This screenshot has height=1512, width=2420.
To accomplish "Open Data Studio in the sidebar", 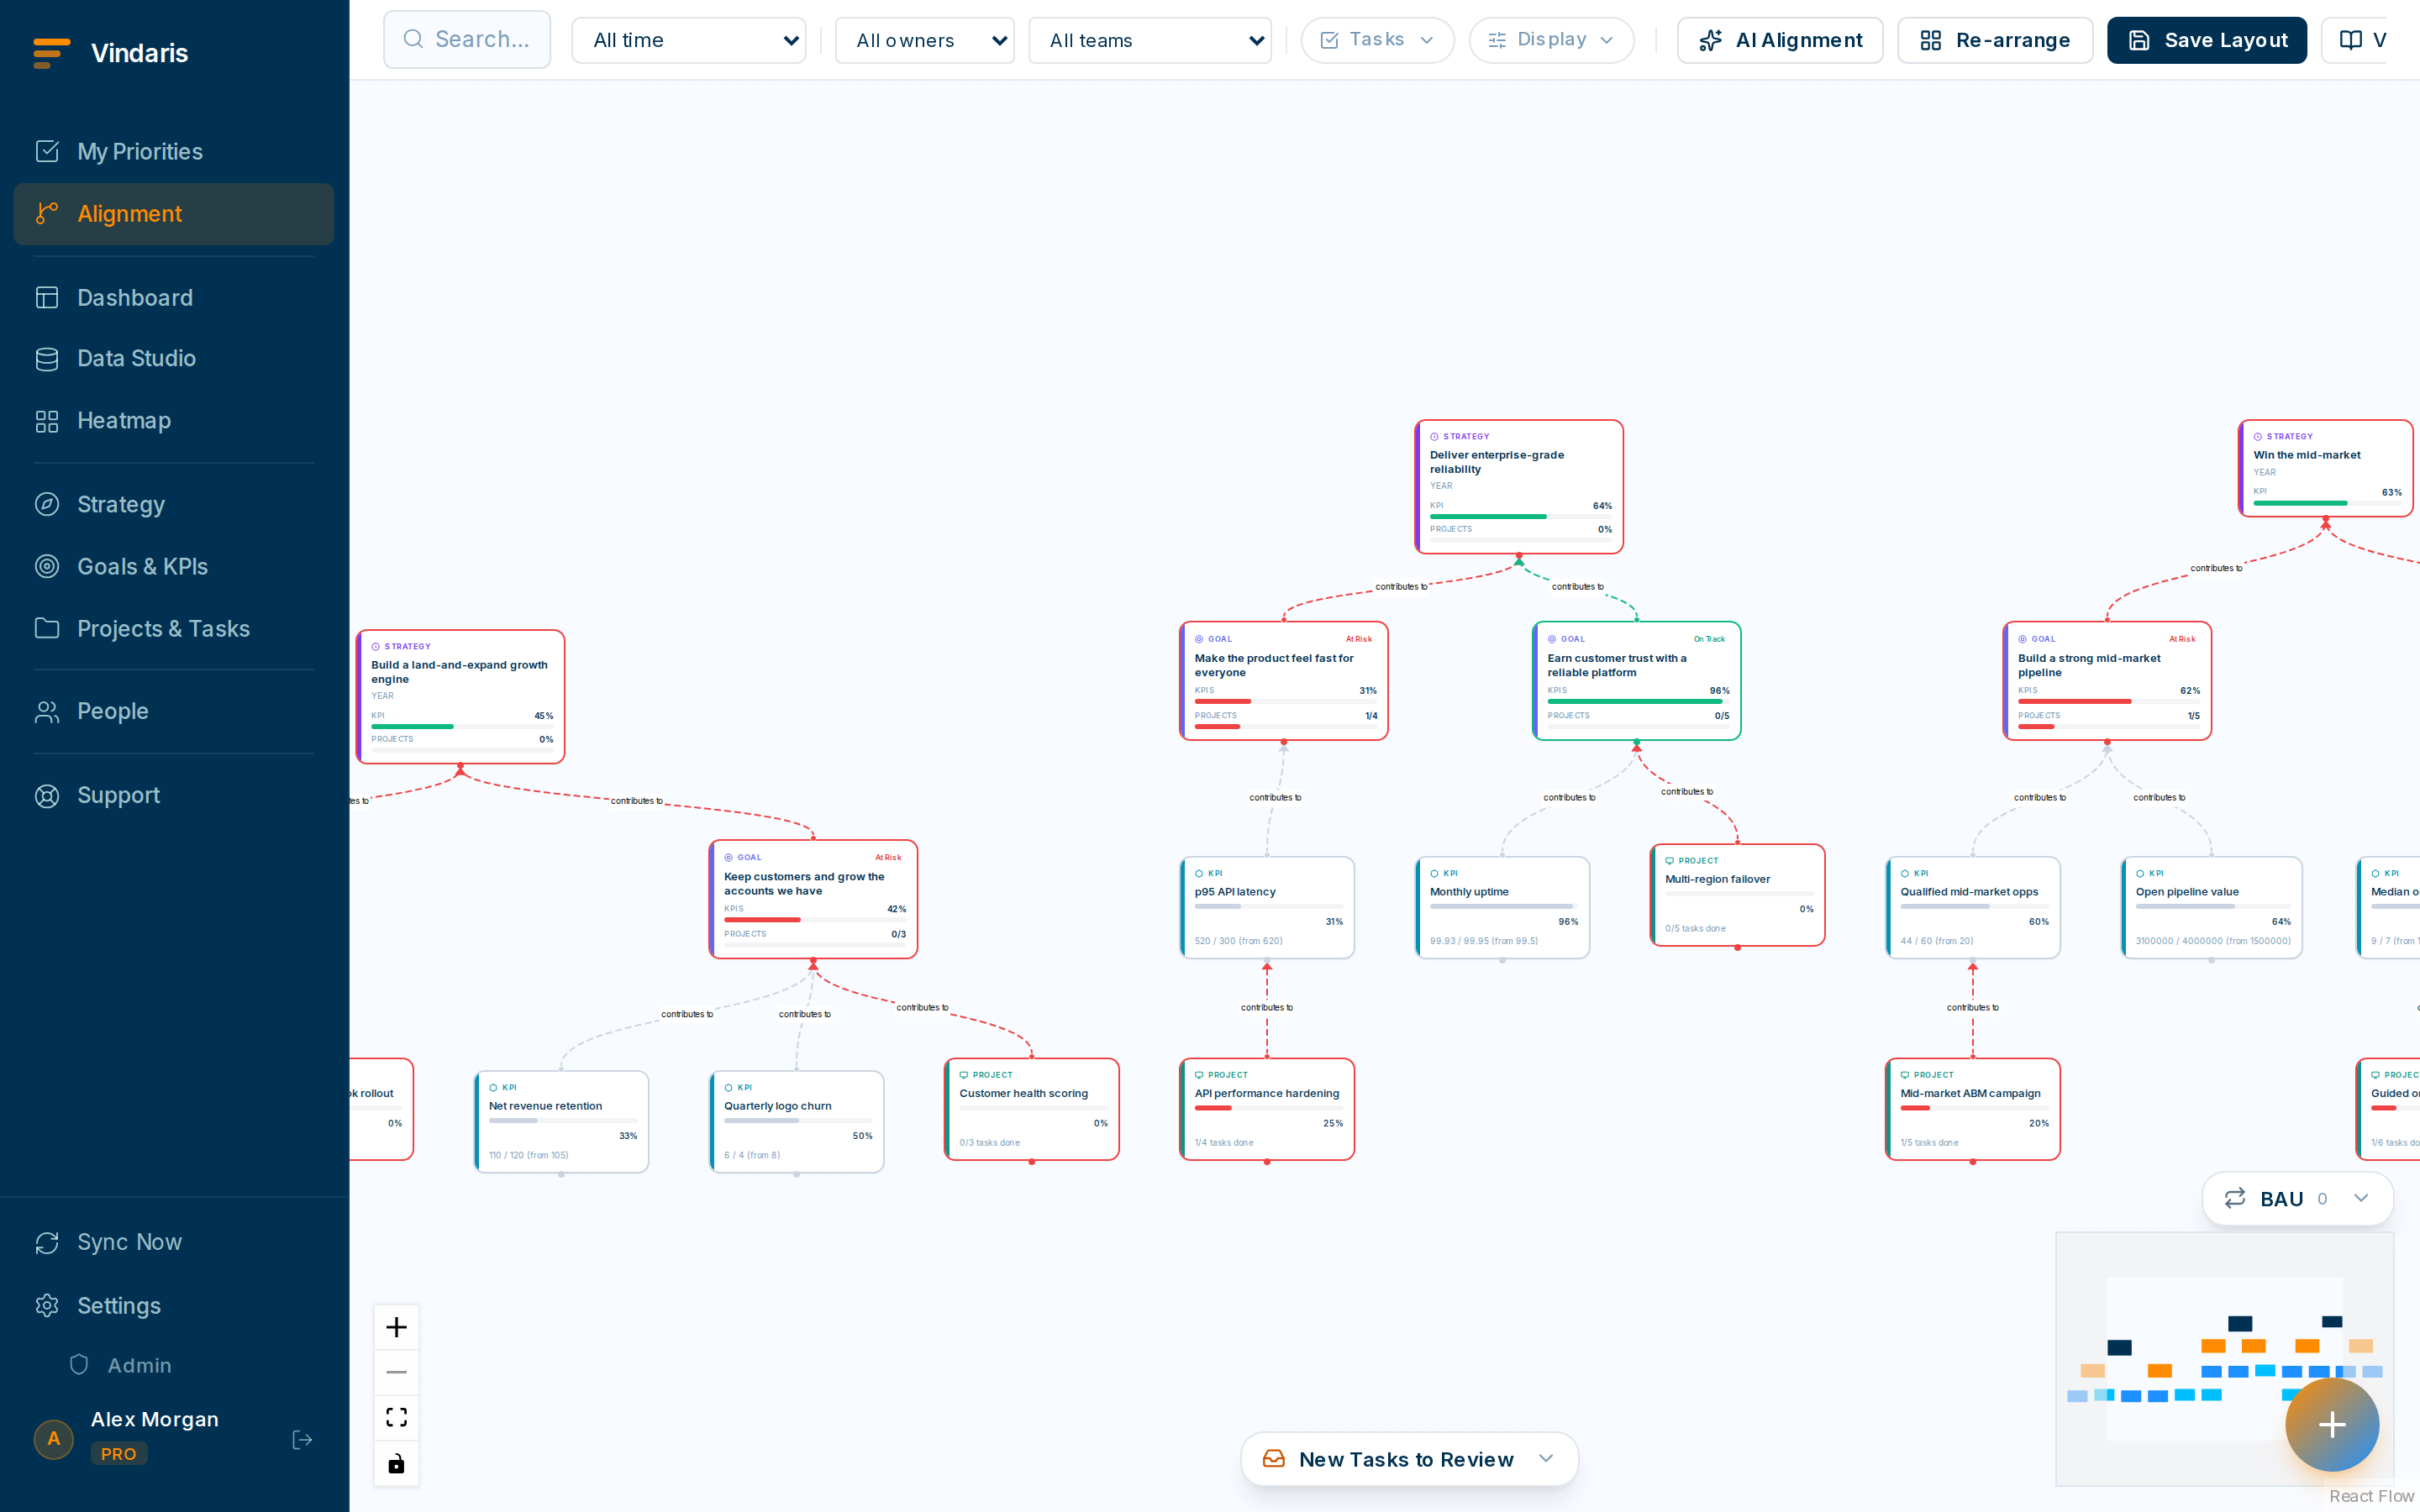I will pos(174,358).
